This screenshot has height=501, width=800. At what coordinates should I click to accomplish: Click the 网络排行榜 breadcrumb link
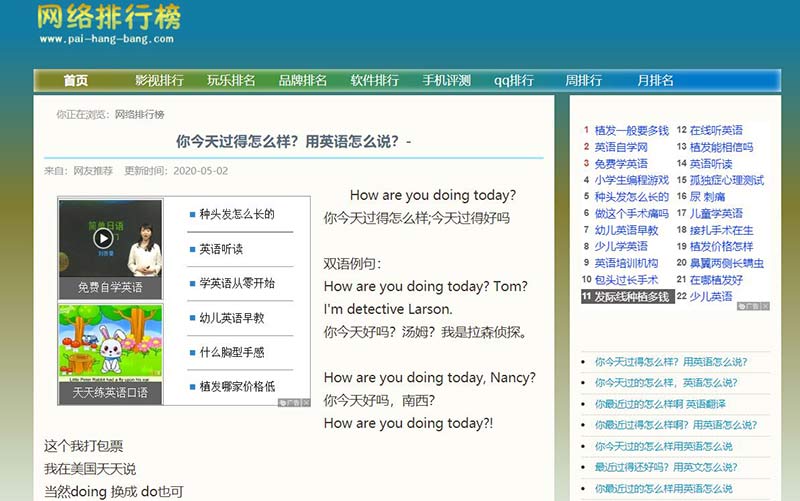(139, 114)
